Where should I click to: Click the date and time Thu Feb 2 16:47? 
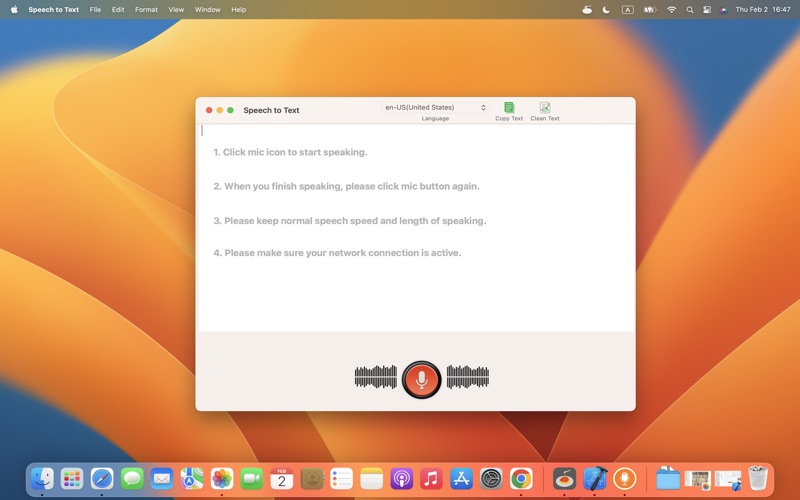(x=763, y=10)
